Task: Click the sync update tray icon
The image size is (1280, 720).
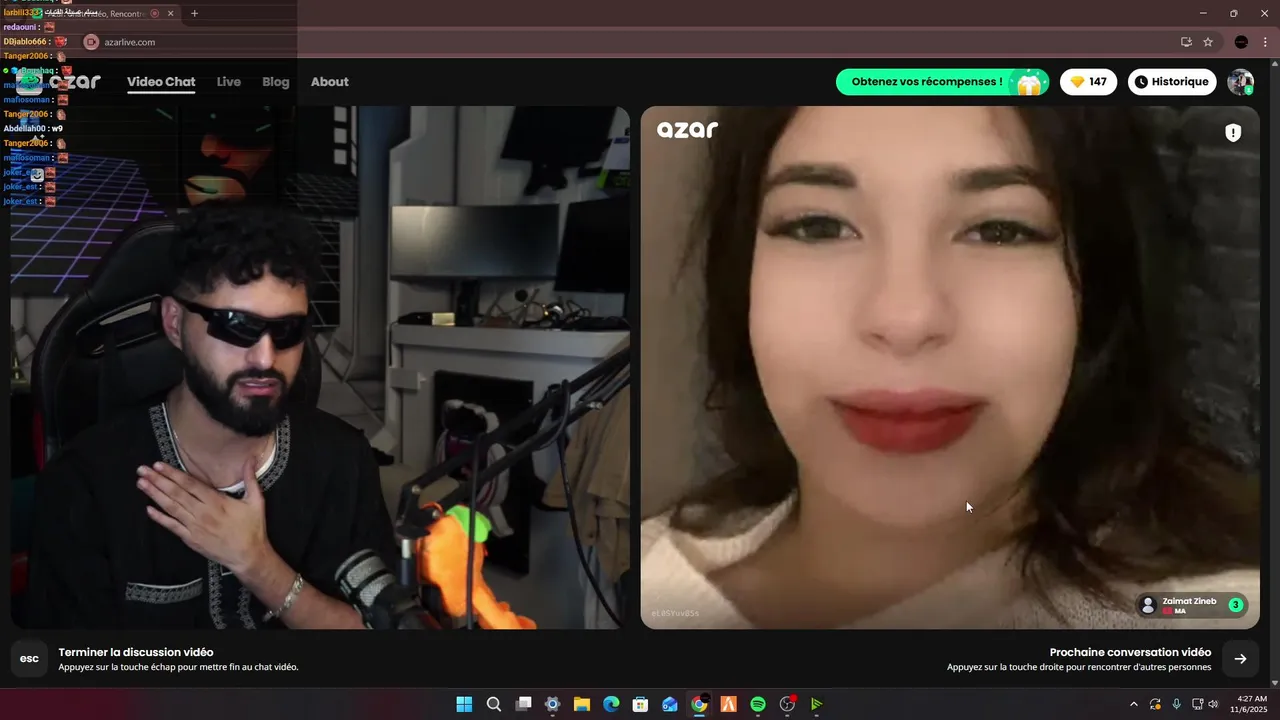Action: 1155,704
